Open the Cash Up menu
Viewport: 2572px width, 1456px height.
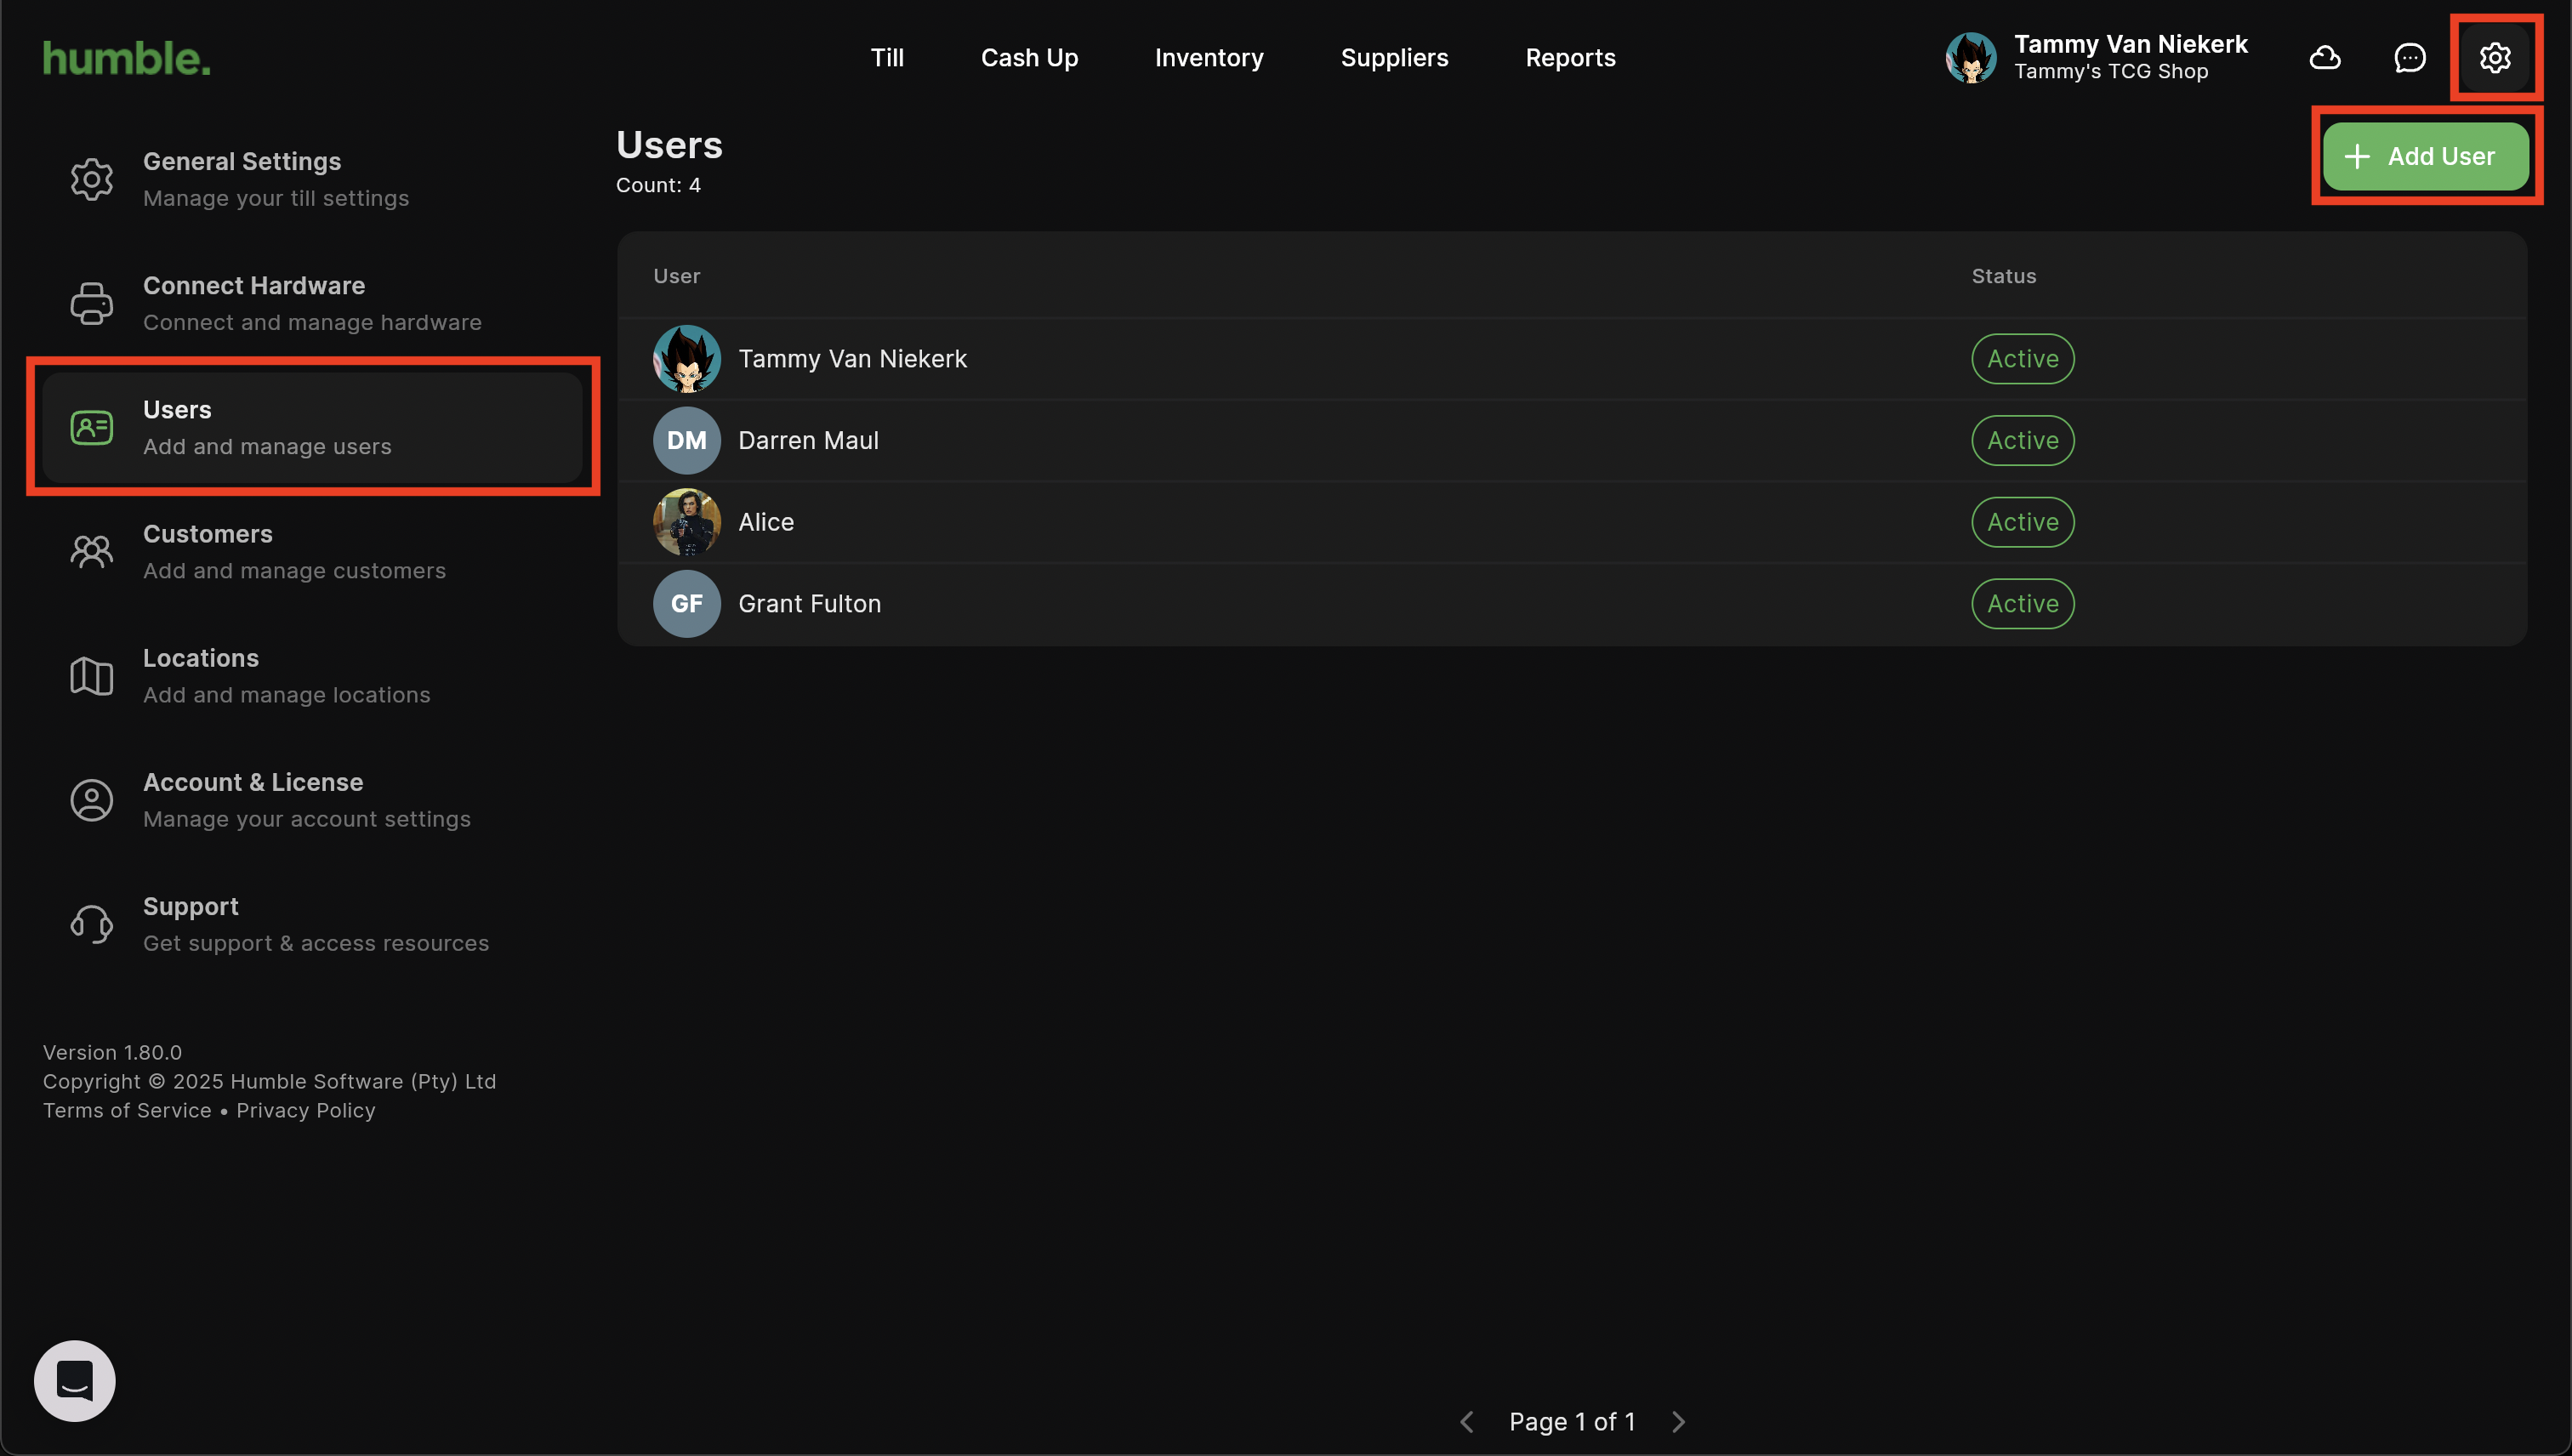tap(1029, 58)
